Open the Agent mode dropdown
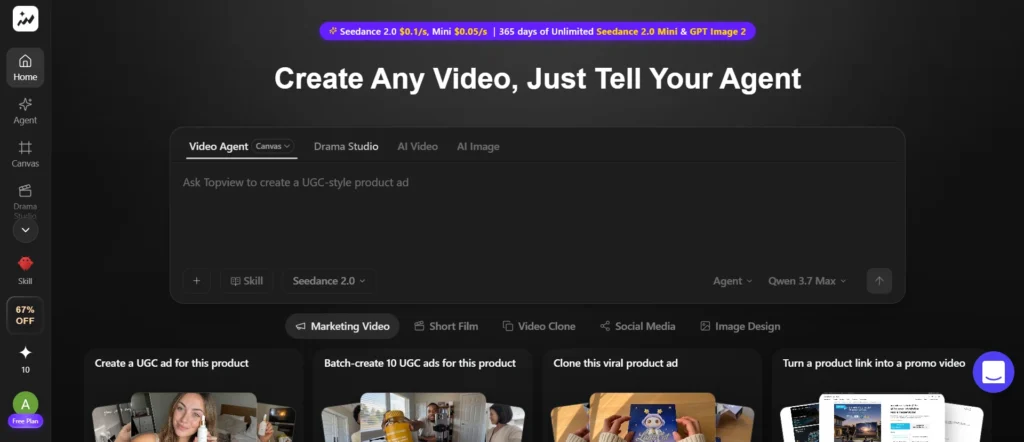This screenshot has width=1024, height=442. 733,281
